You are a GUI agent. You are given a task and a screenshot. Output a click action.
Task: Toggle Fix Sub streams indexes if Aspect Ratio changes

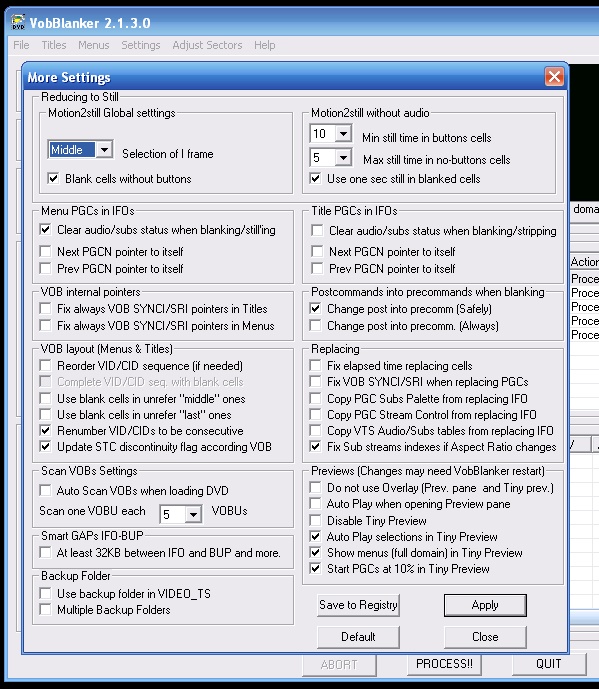tap(315, 446)
